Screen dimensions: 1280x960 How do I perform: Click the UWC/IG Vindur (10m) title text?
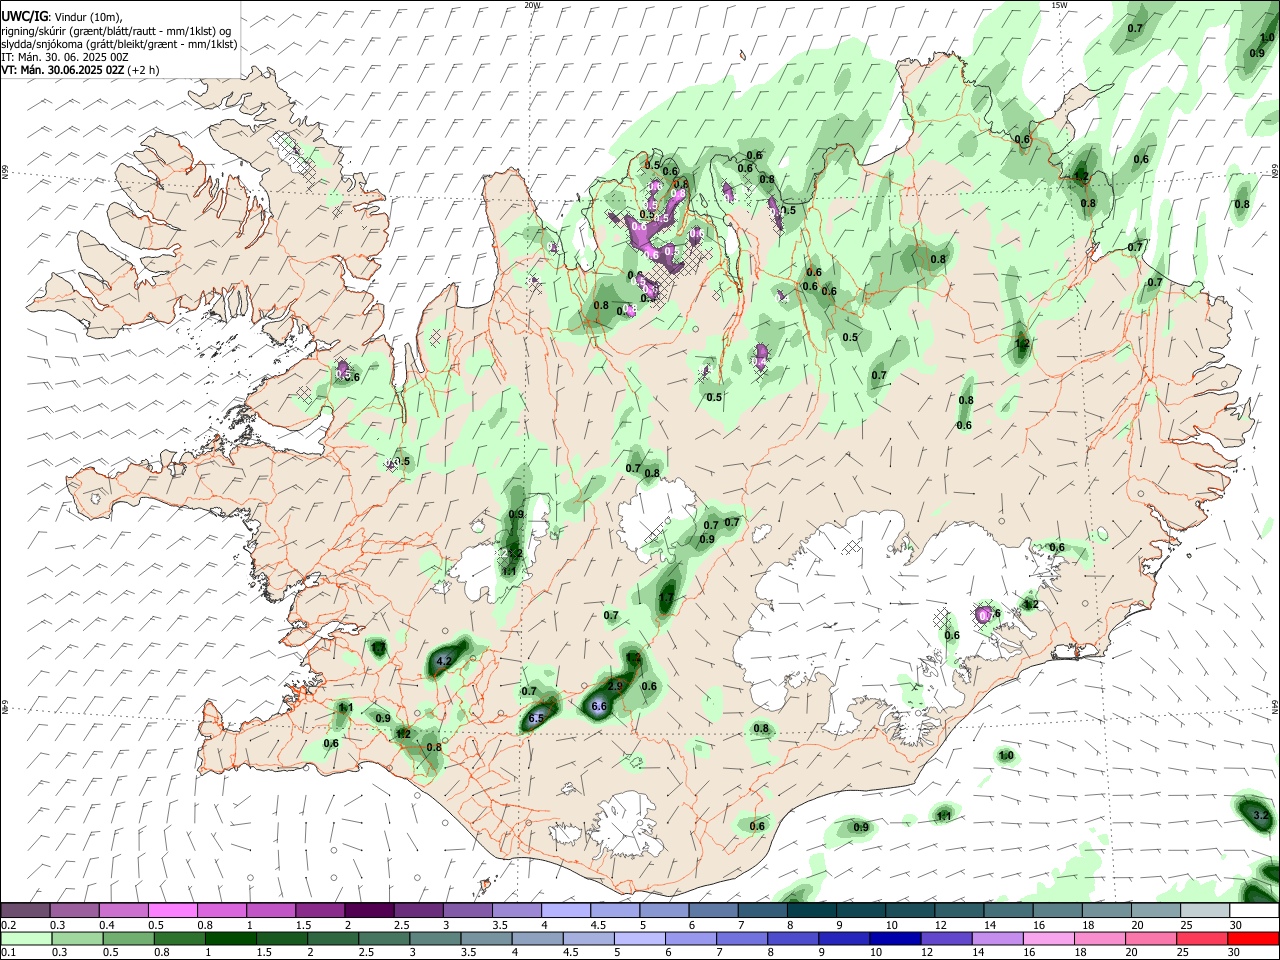pyautogui.click(x=62, y=16)
